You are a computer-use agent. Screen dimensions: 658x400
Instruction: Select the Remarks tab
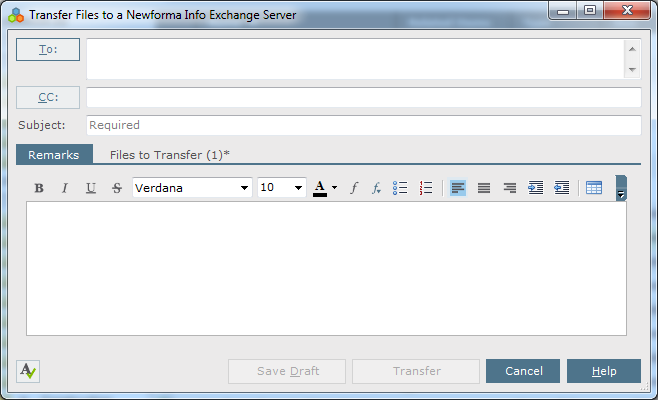(x=54, y=154)
